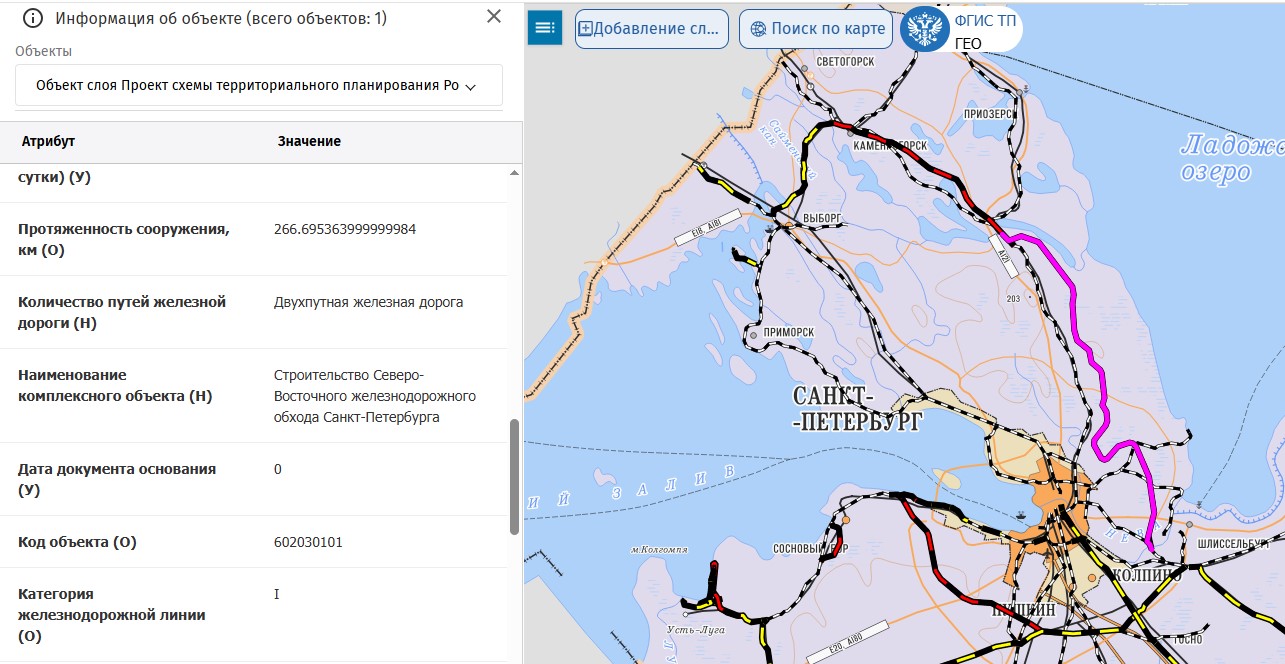Click the "Атрибут" column header
Screen dimensions: 1285x664
tap(48, 142)
